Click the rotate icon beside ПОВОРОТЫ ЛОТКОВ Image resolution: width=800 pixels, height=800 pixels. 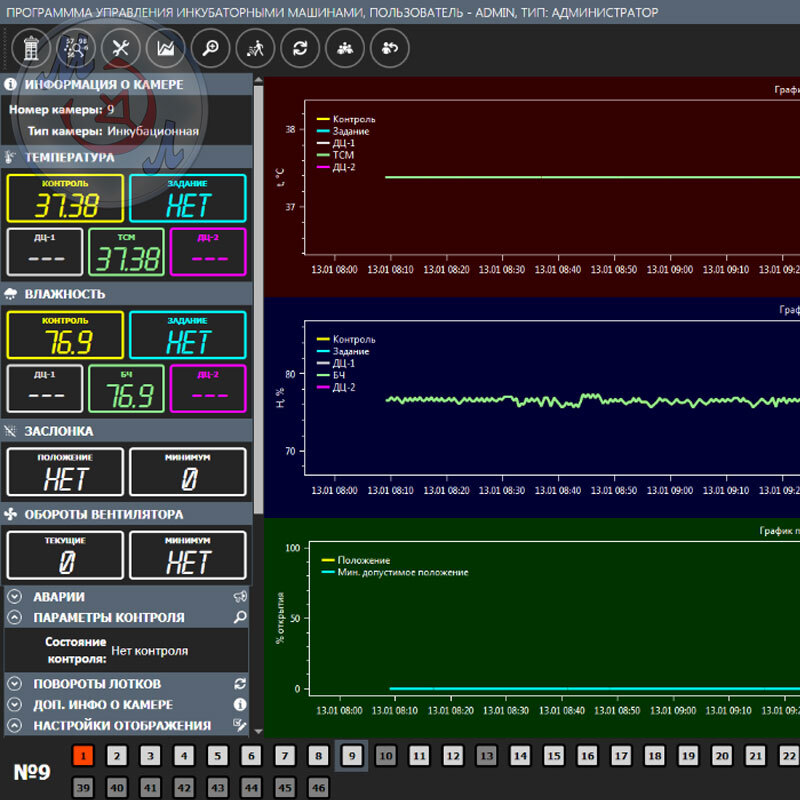tap(240, 683)
